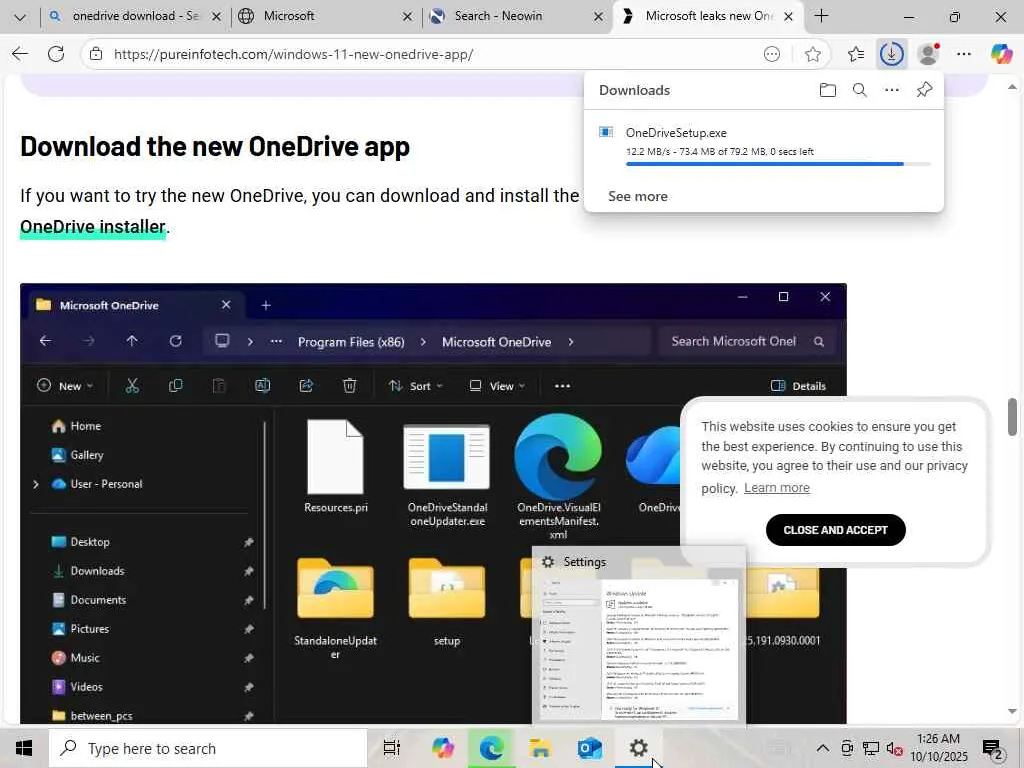Open Edge Settings and more menu

[x=964, y=54]
